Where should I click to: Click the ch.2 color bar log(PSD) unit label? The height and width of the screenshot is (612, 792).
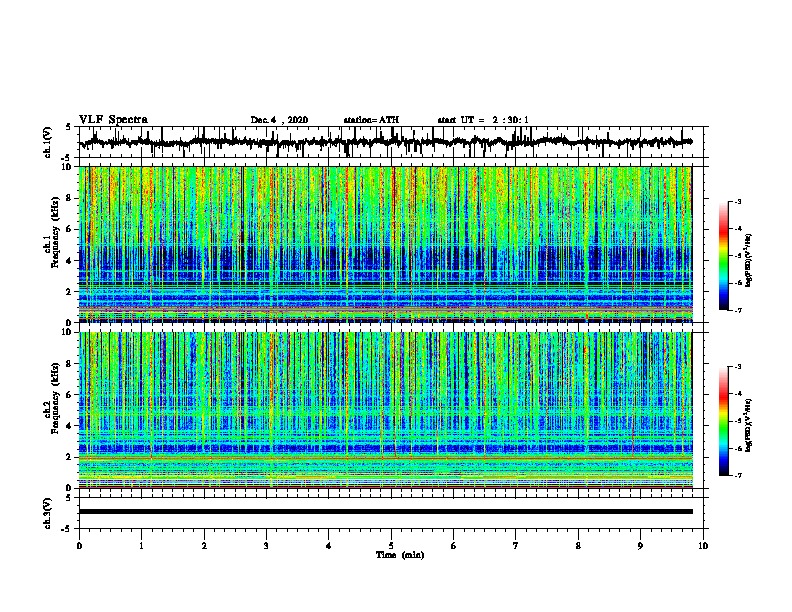750,425
